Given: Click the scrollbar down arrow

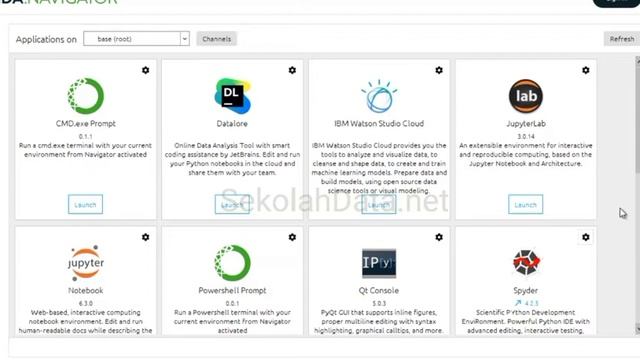Looking at the screenshot, I should pyautogui.click(x=638, y=329).
